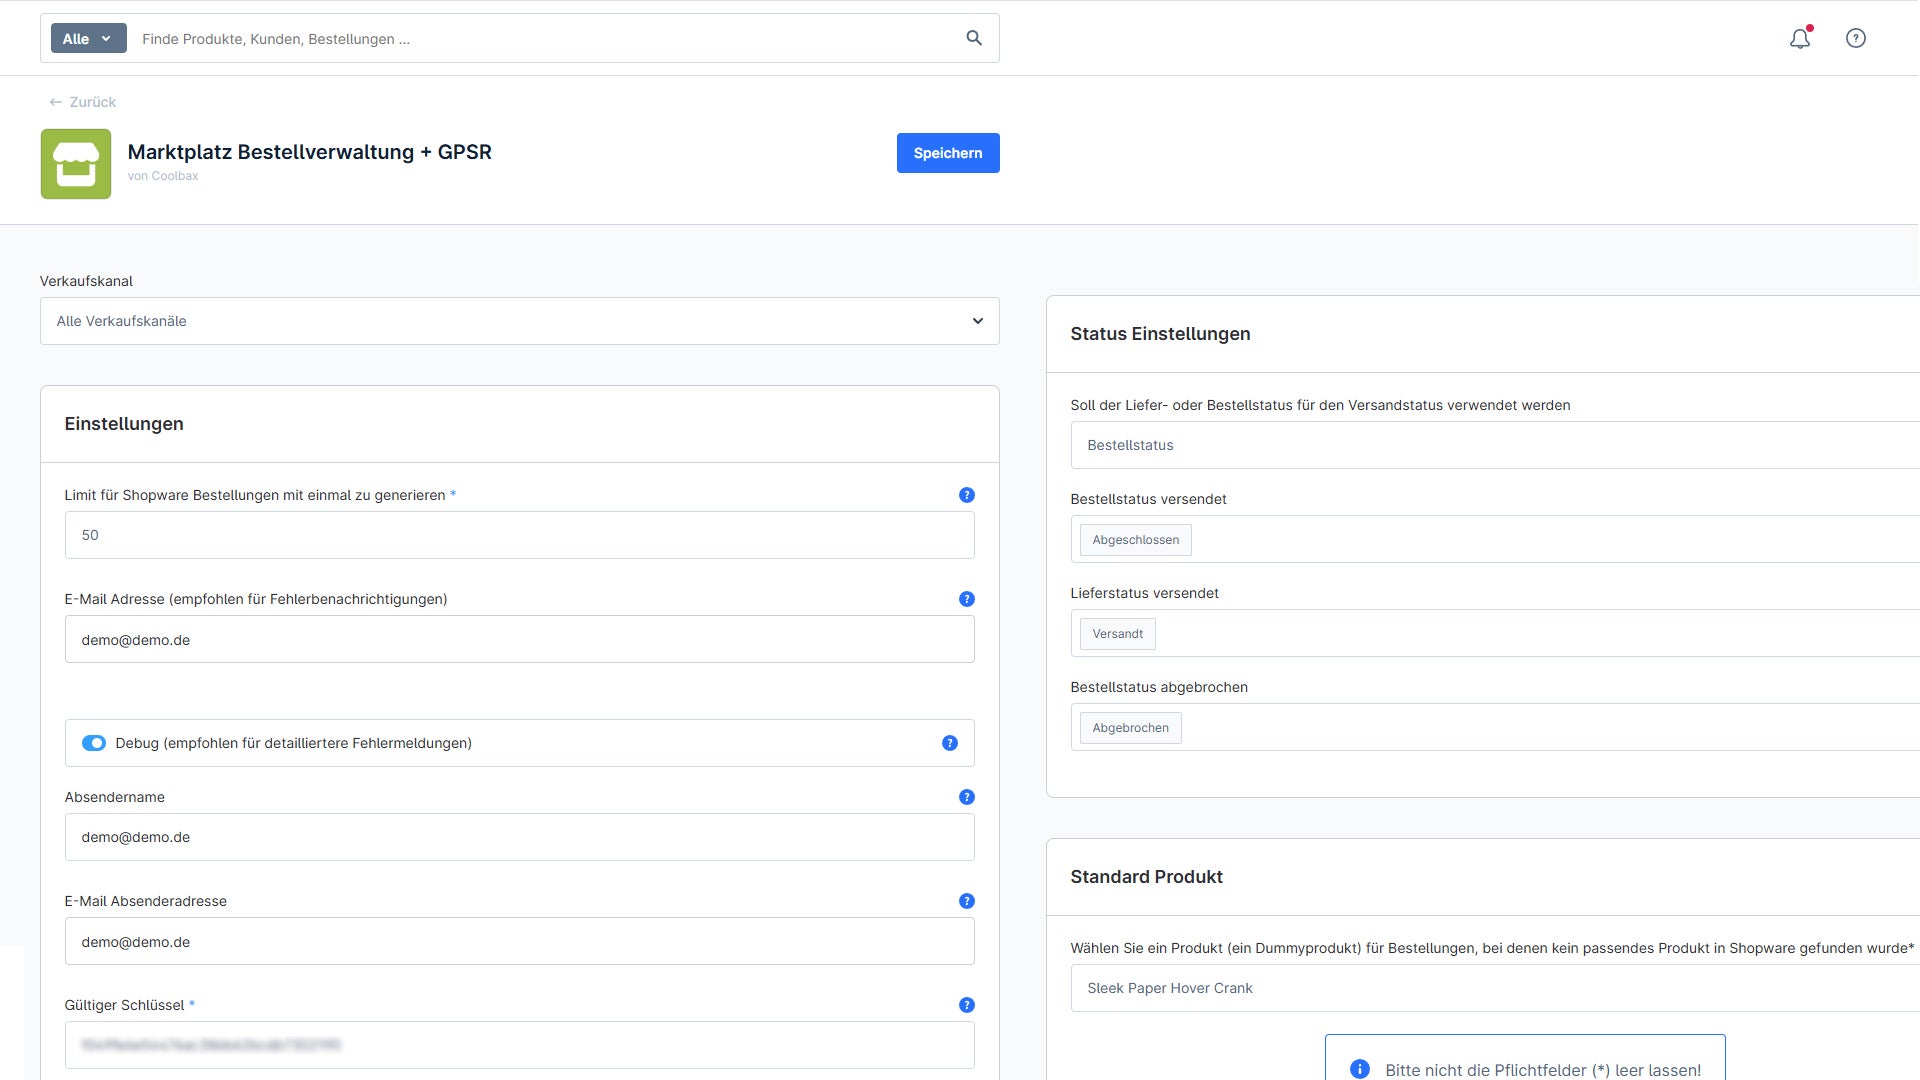
Task: Click the Gültiger Schlüssel input field
Action: (x=520, y=1045)
